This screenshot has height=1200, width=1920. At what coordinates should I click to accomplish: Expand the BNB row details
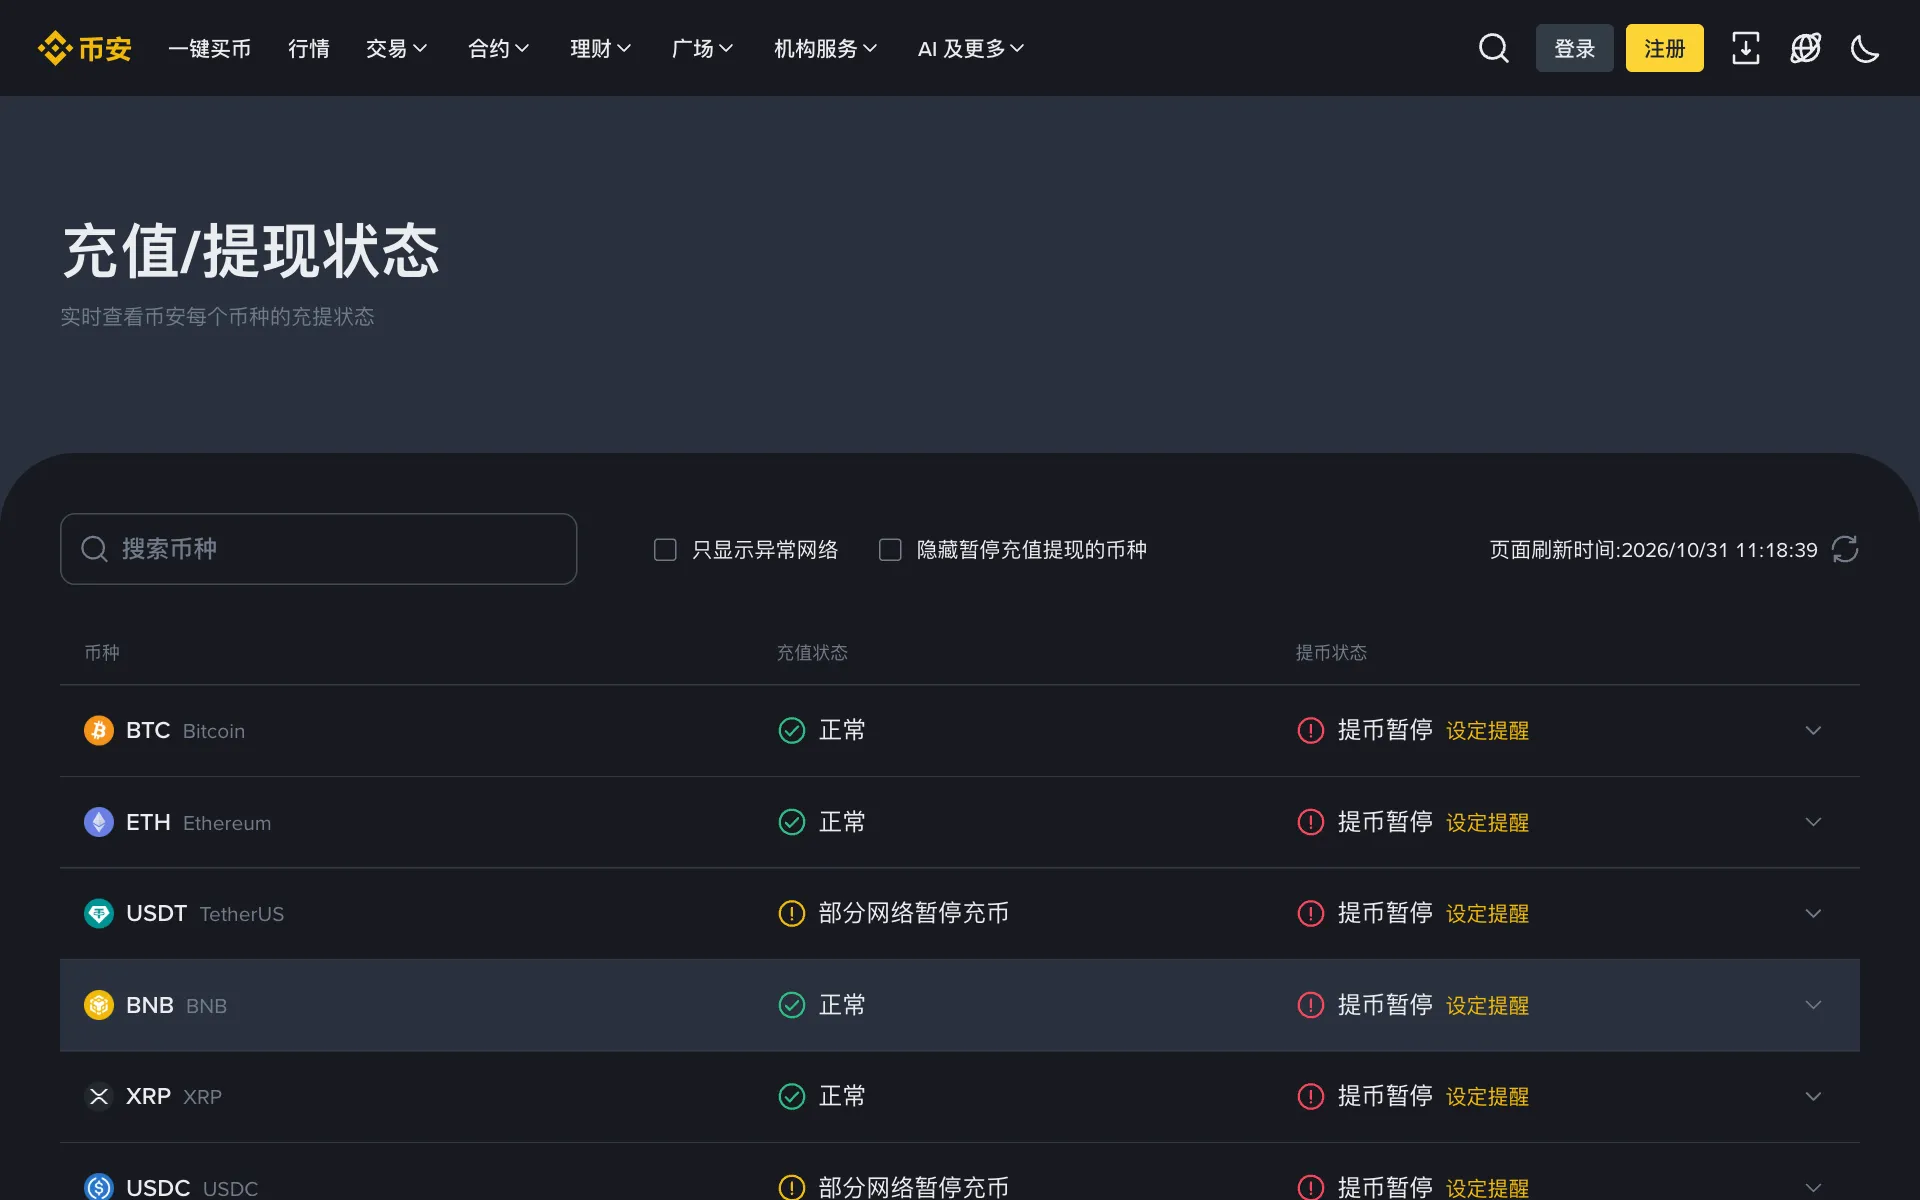tap(1813, 1005)
